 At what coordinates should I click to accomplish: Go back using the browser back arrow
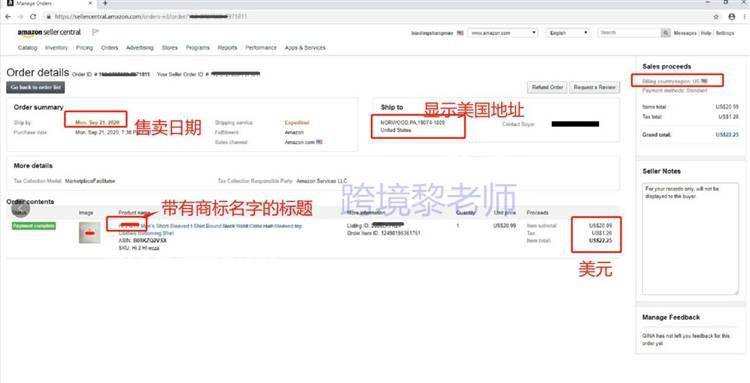point(8,17)
